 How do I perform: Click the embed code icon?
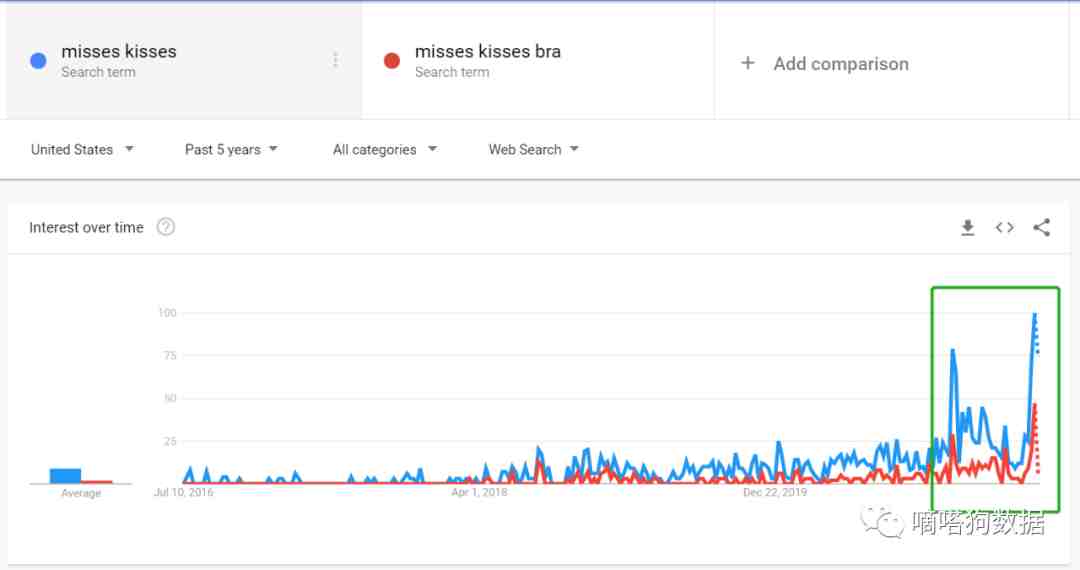[x=1004, y=228]
